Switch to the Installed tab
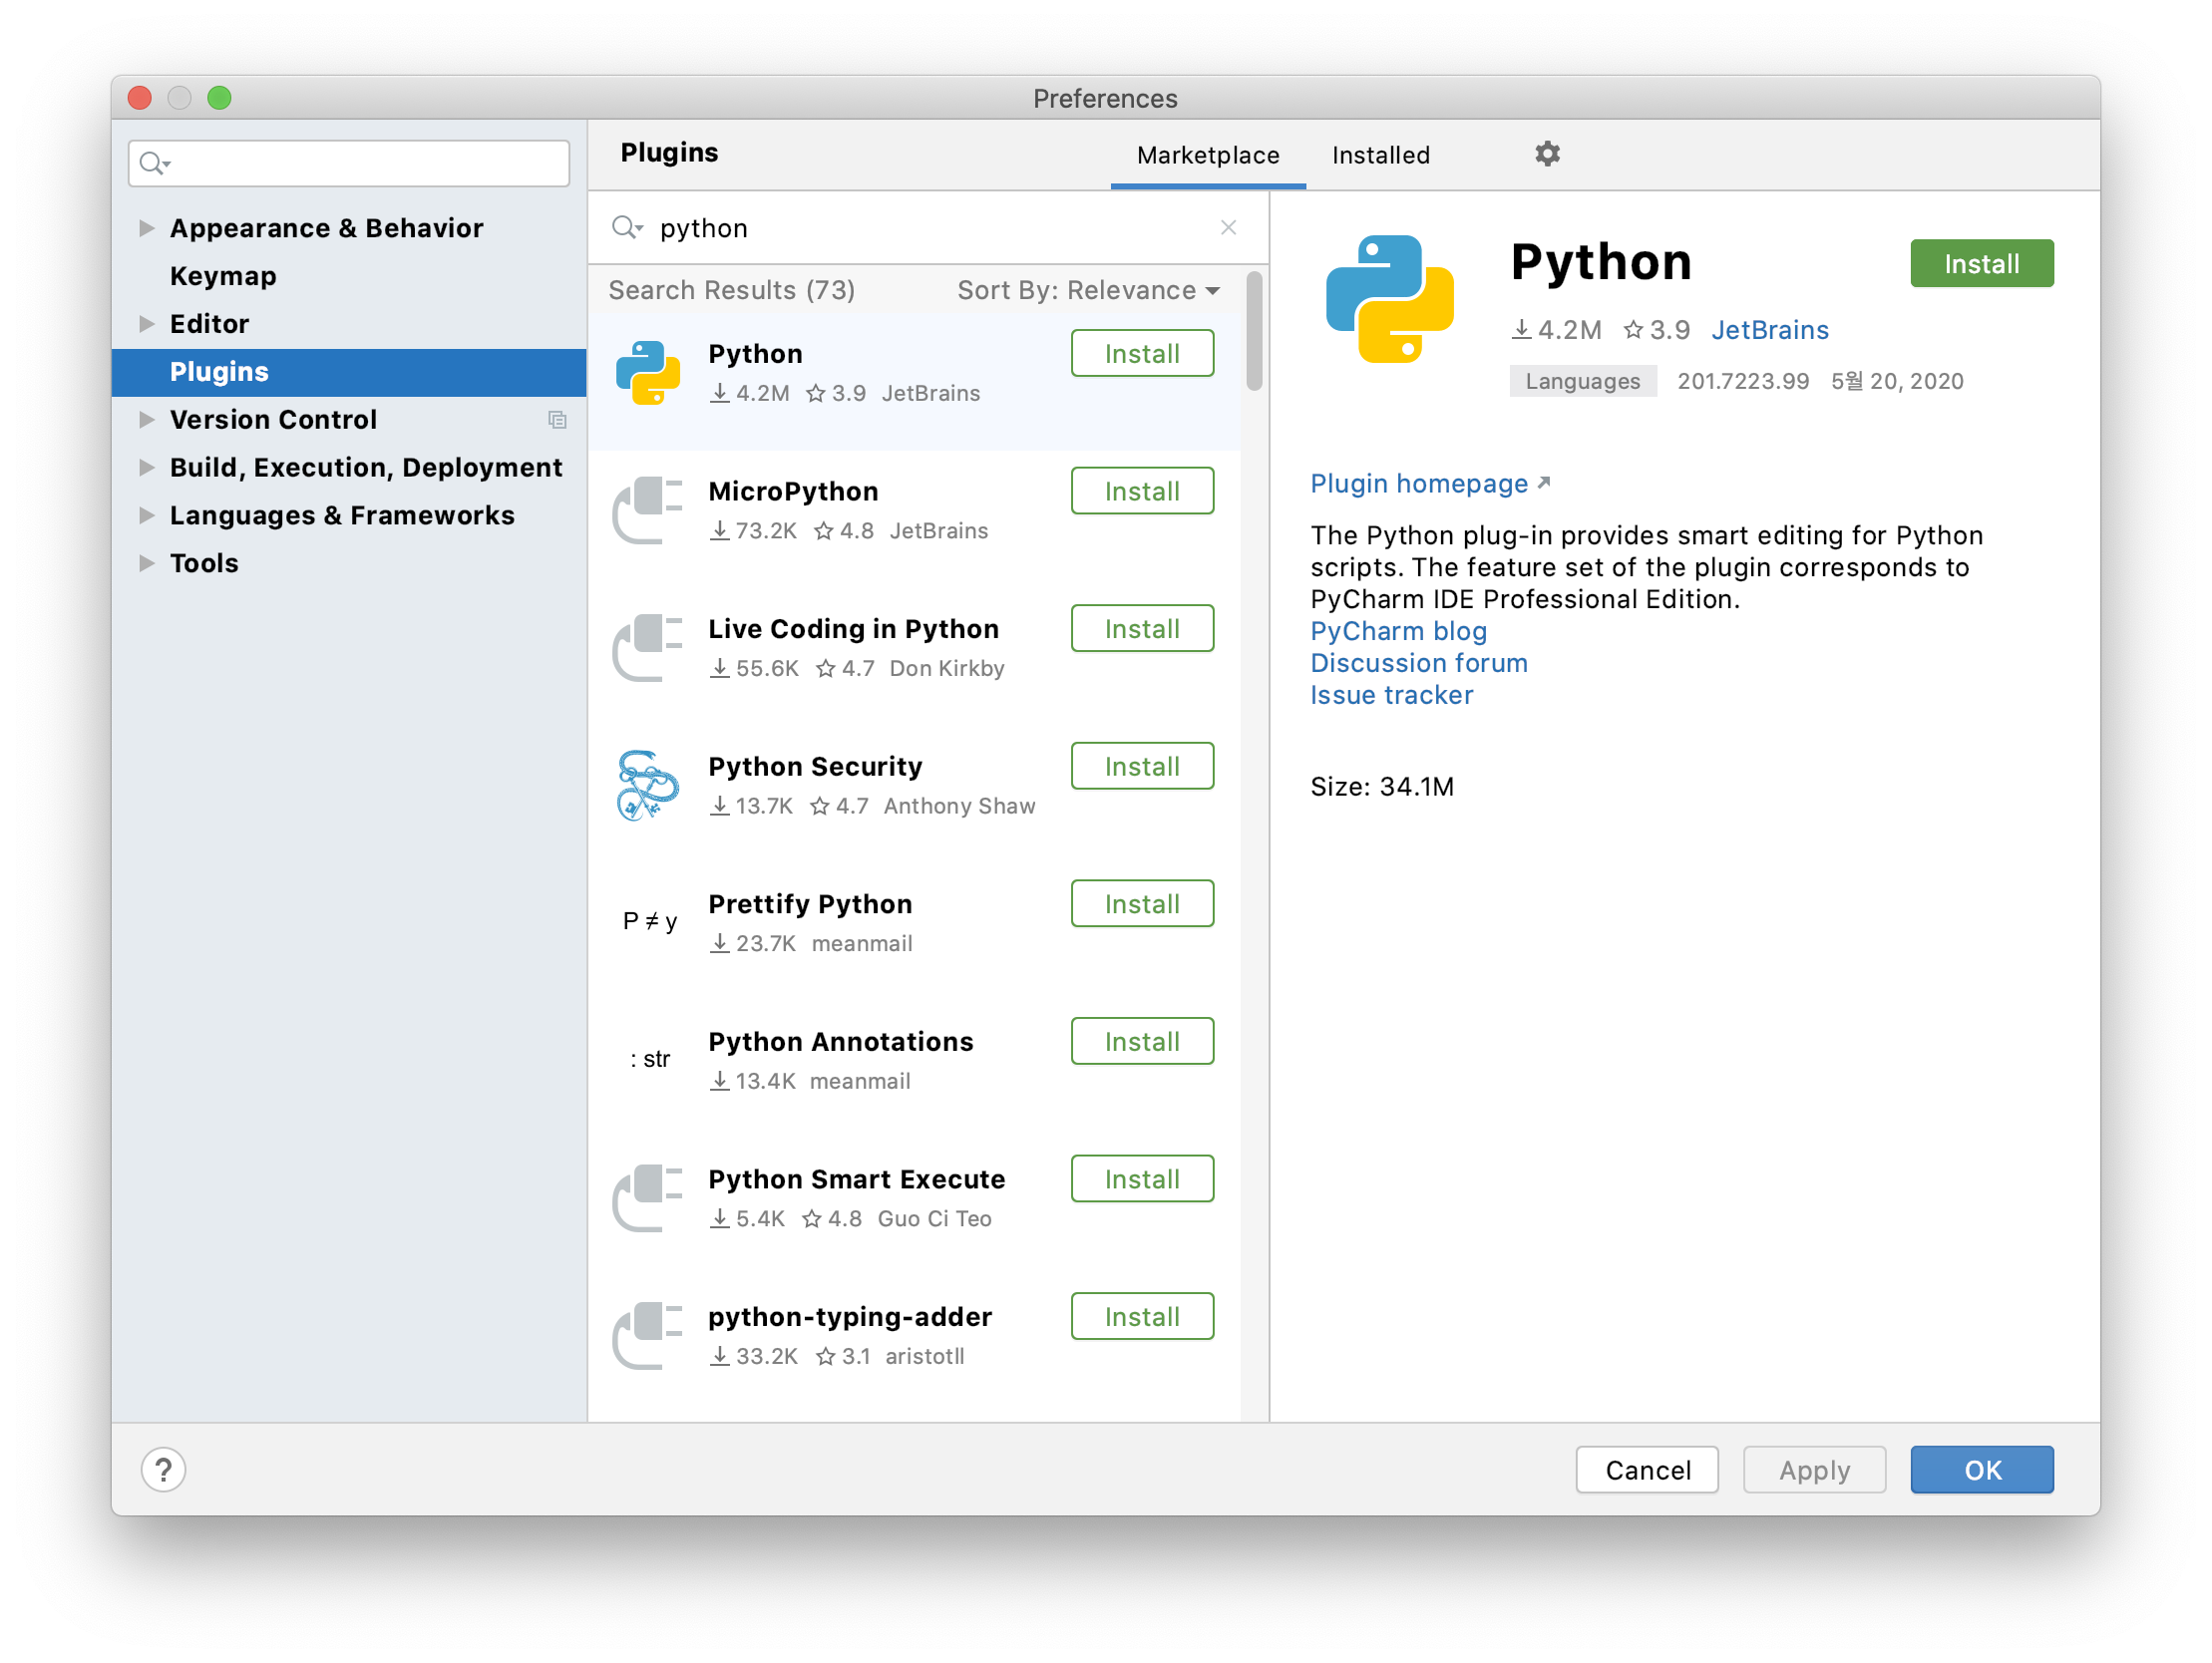2212x1663 pixels. point(1380,155)
